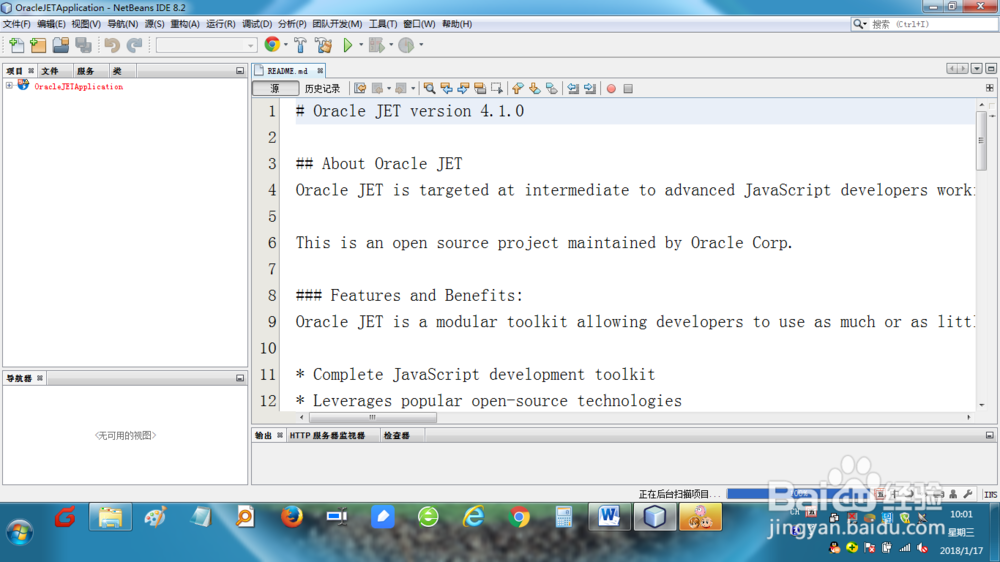Click the Debug Project toolbar icon
1000x562 pixels.
pos(377,45)
